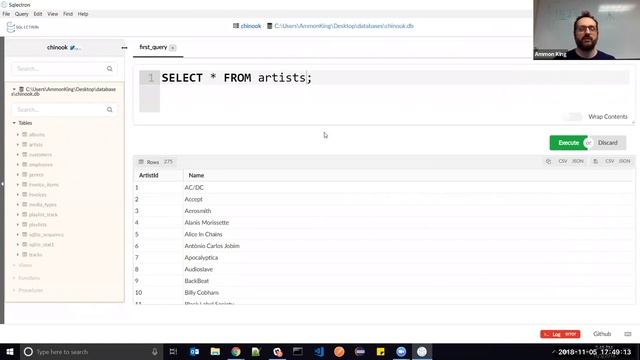Image resolution: width=640 pixels, height=360 pixels.
Task: Save results to CSV file
Action: [x=610, y=162]
